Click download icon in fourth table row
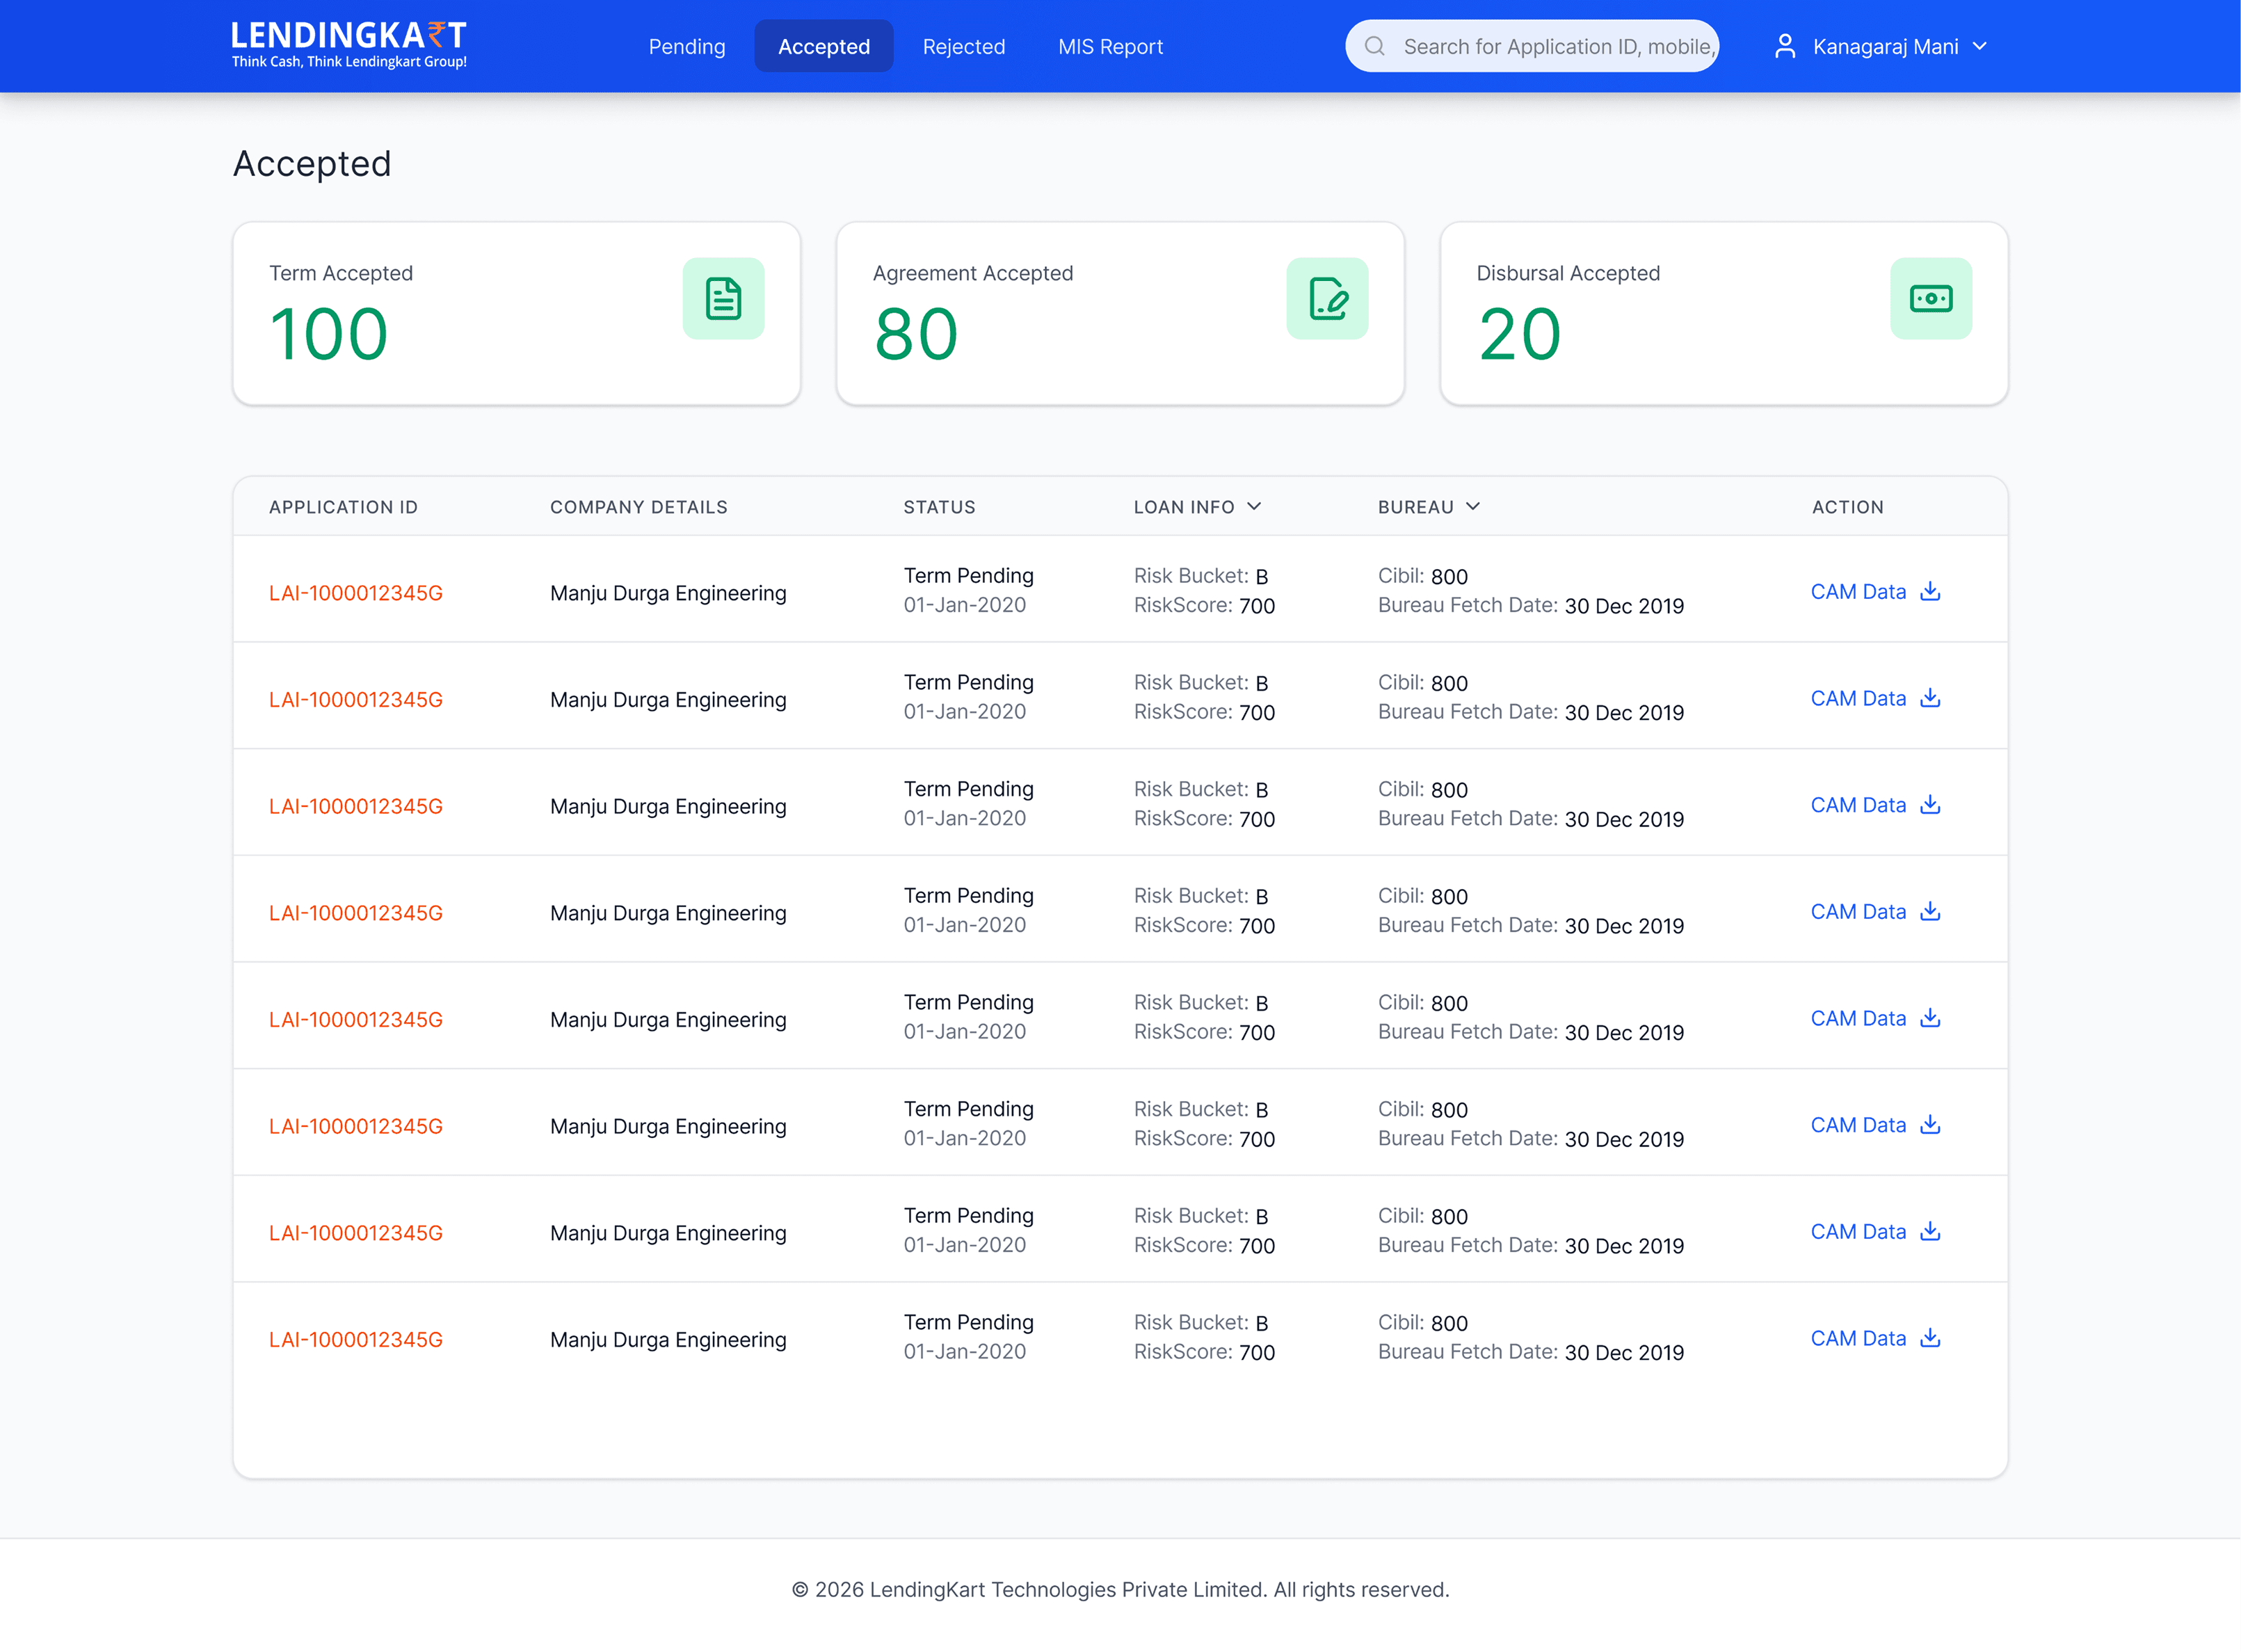The height and width of the screenshot is (1652, 2241). click(1930, 911)
